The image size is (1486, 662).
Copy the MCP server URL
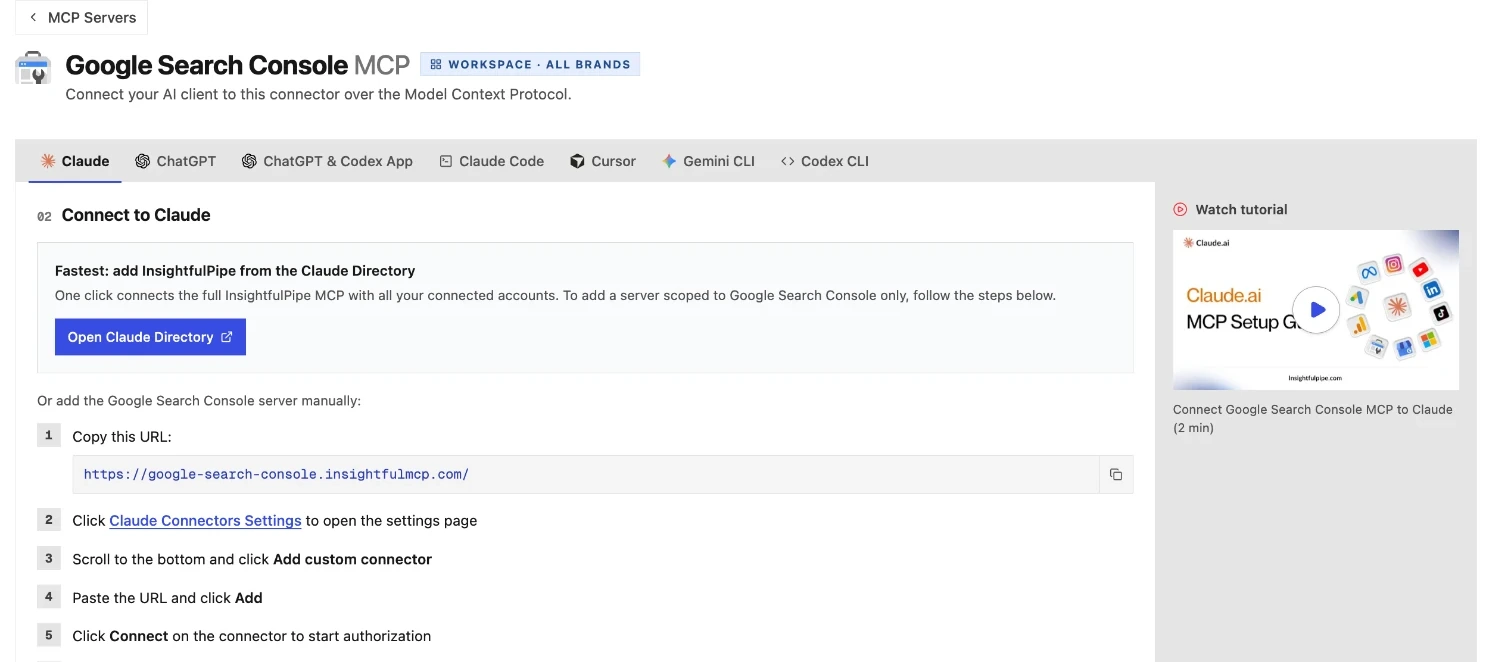pyautogui.click(x=1116, y=474)
